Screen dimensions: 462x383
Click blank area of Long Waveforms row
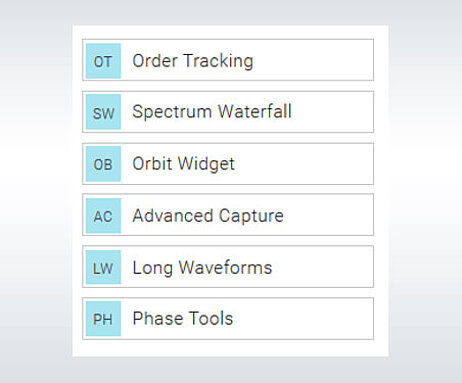pyautogui.click(x=323, y=267)
